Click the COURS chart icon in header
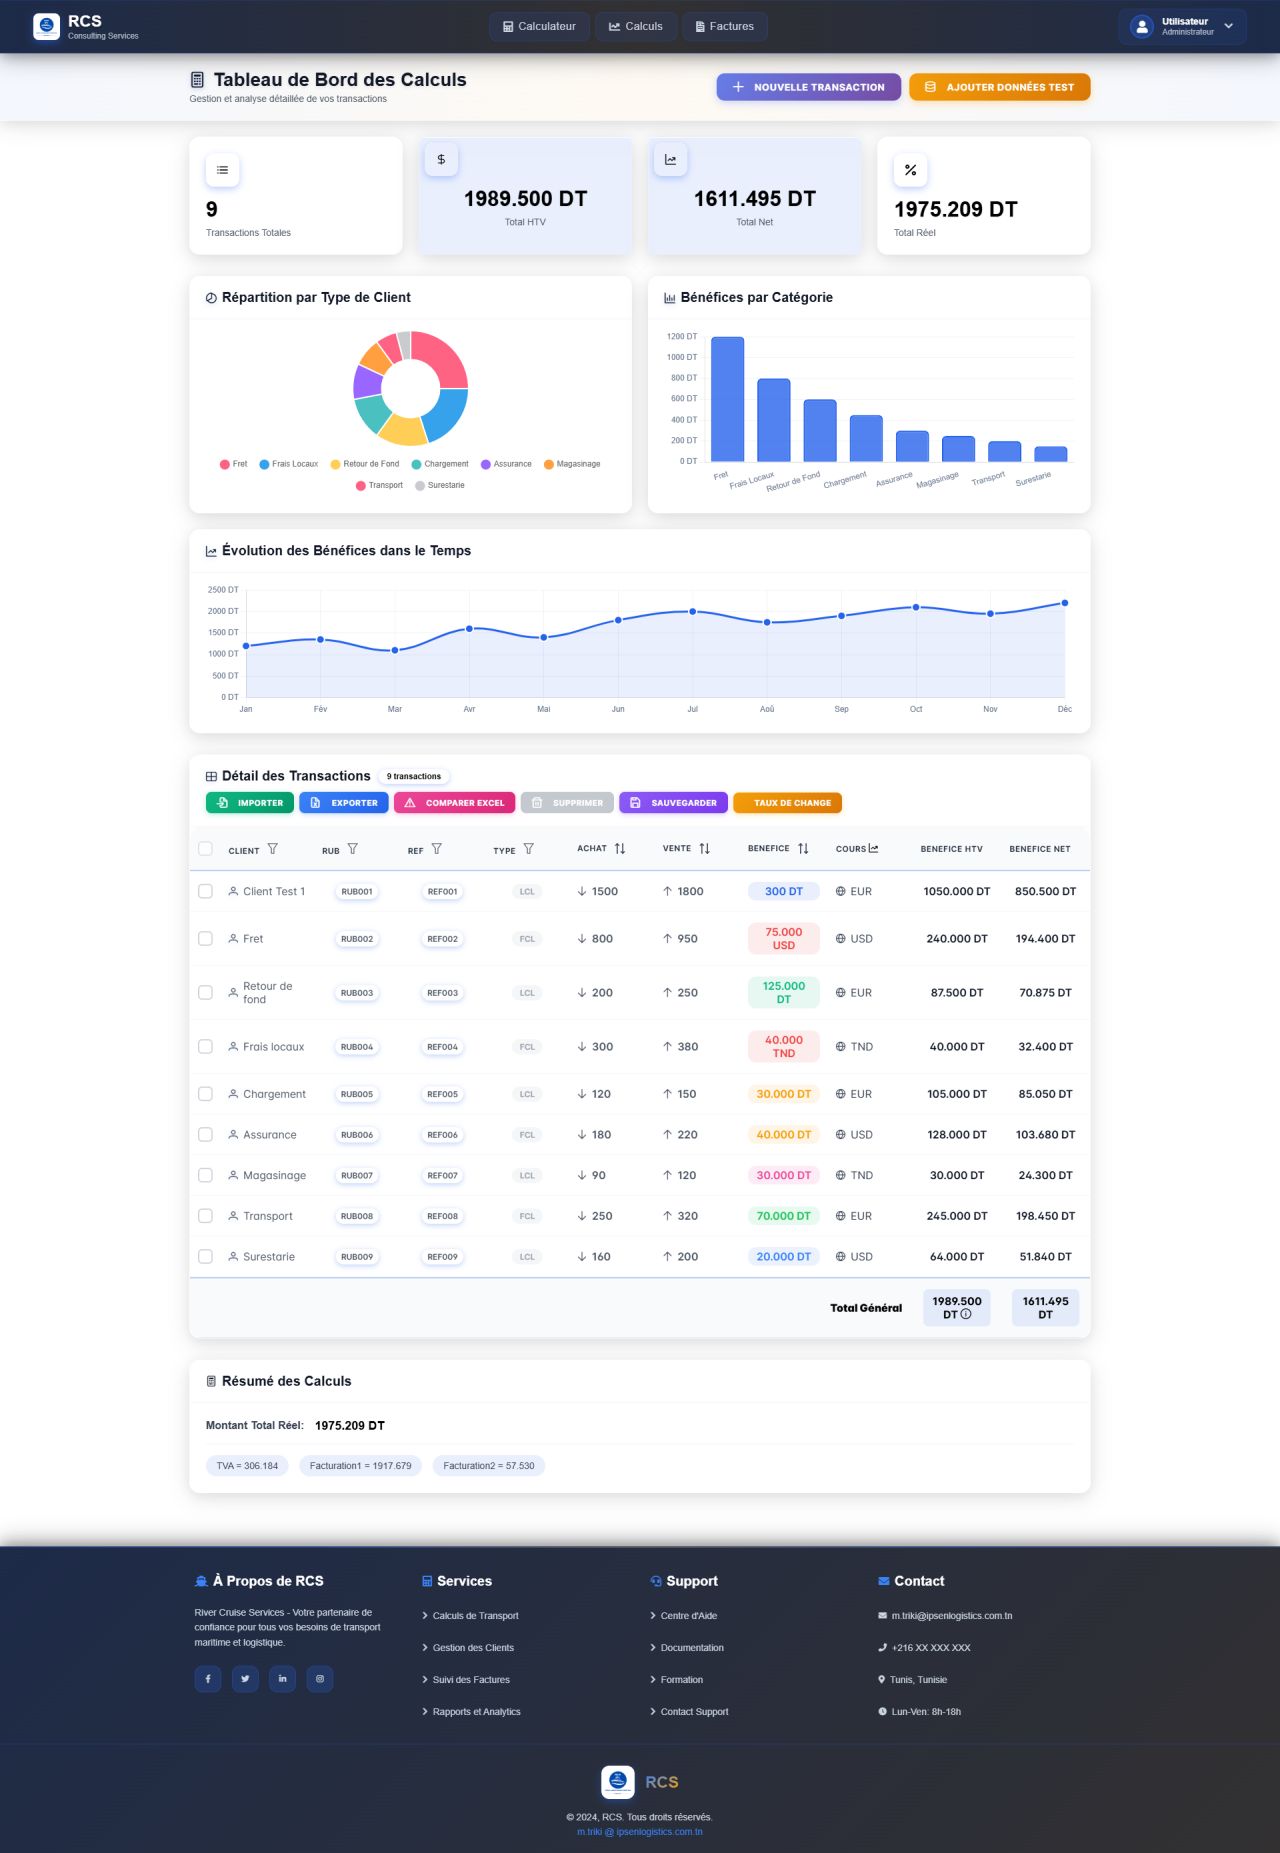This screenshot has height=1853, width=1280. tap(873, 848)
